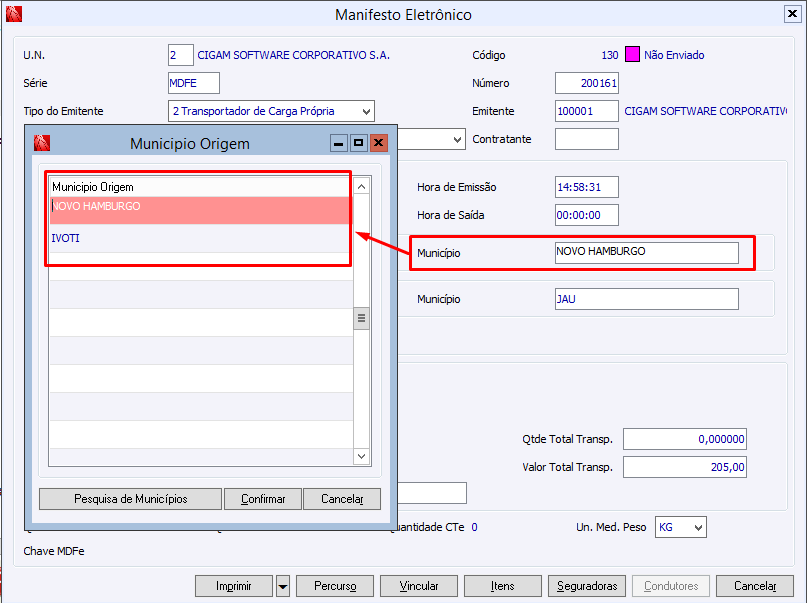Click the list scrollbar up arrow
This screenshot has height=603, width=807.
[362, 187]
